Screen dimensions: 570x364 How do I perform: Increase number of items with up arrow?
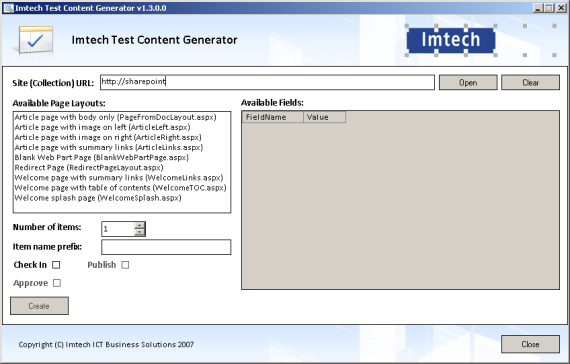pyautogui.click(x=139, y=226)
